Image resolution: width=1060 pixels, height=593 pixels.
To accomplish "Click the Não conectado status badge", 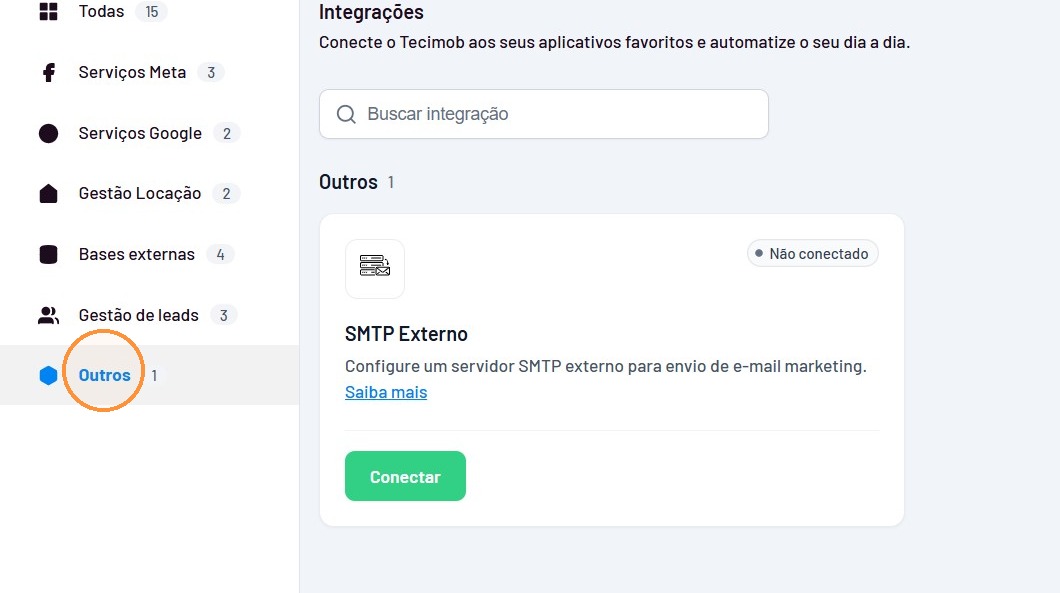I will coord(812,254).
